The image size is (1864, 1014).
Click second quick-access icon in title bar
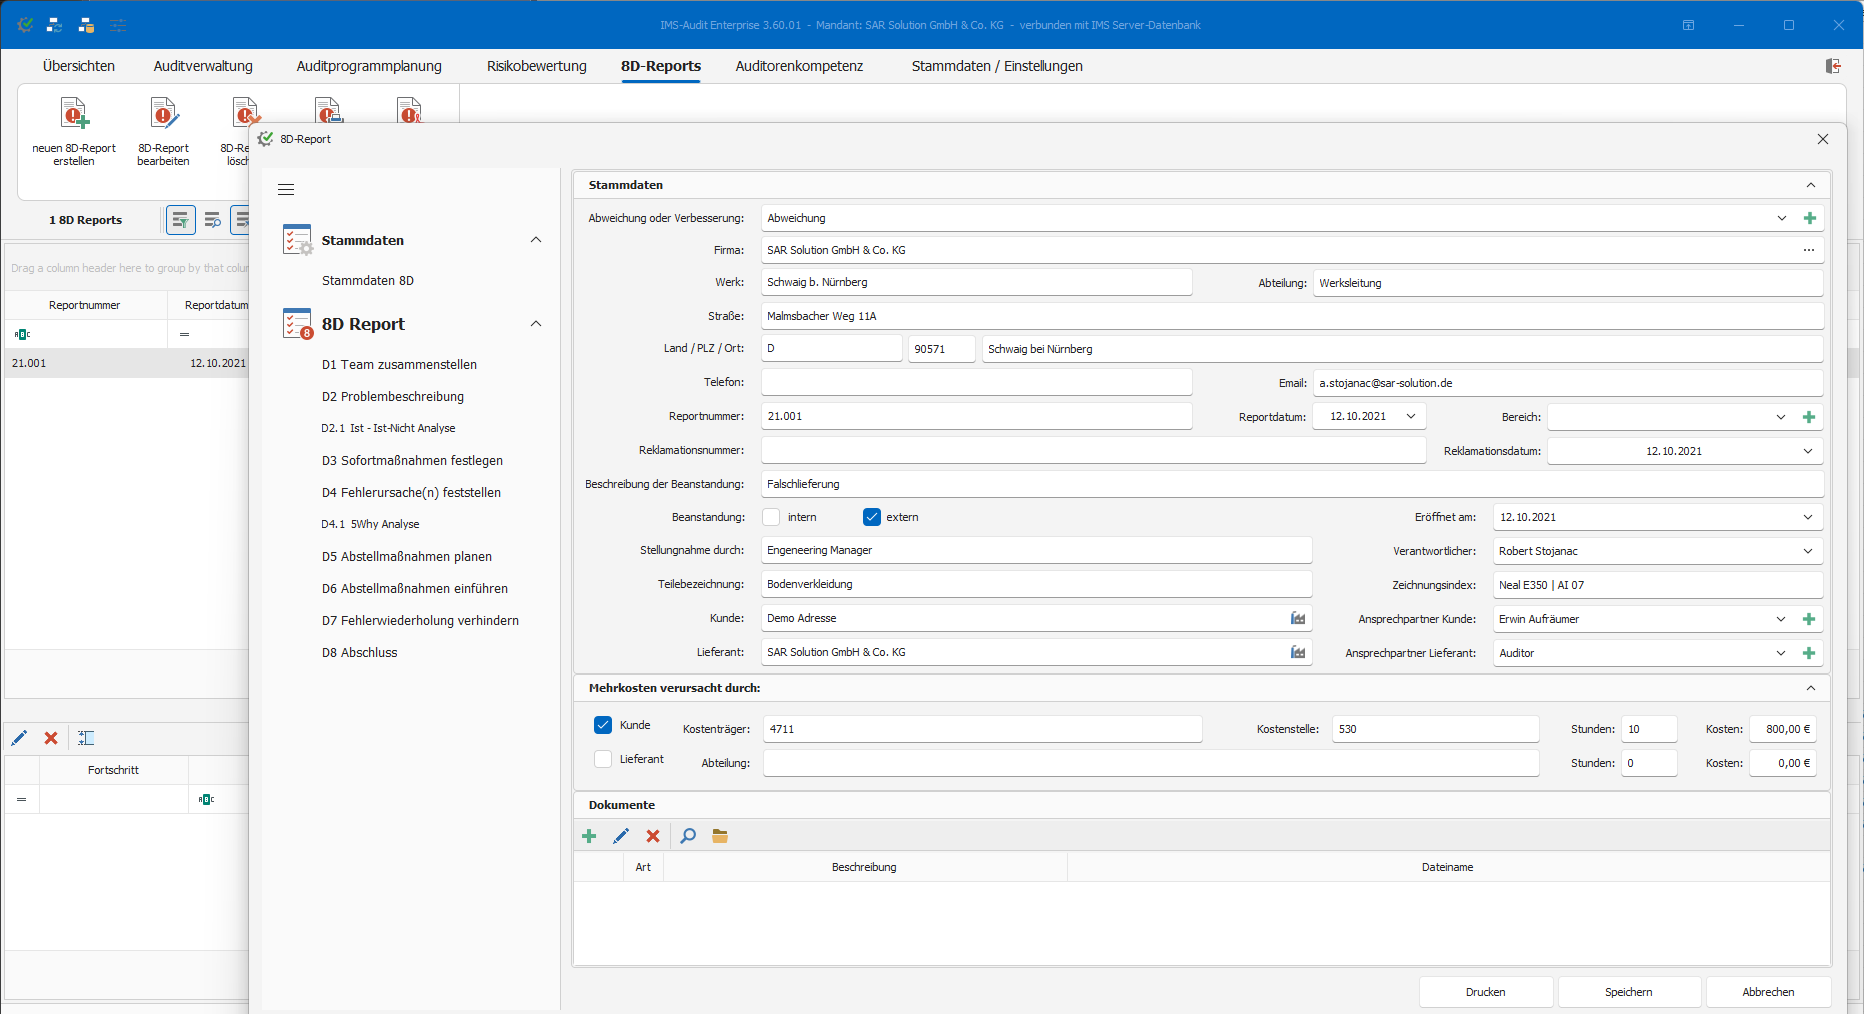[x=55, y=25]
